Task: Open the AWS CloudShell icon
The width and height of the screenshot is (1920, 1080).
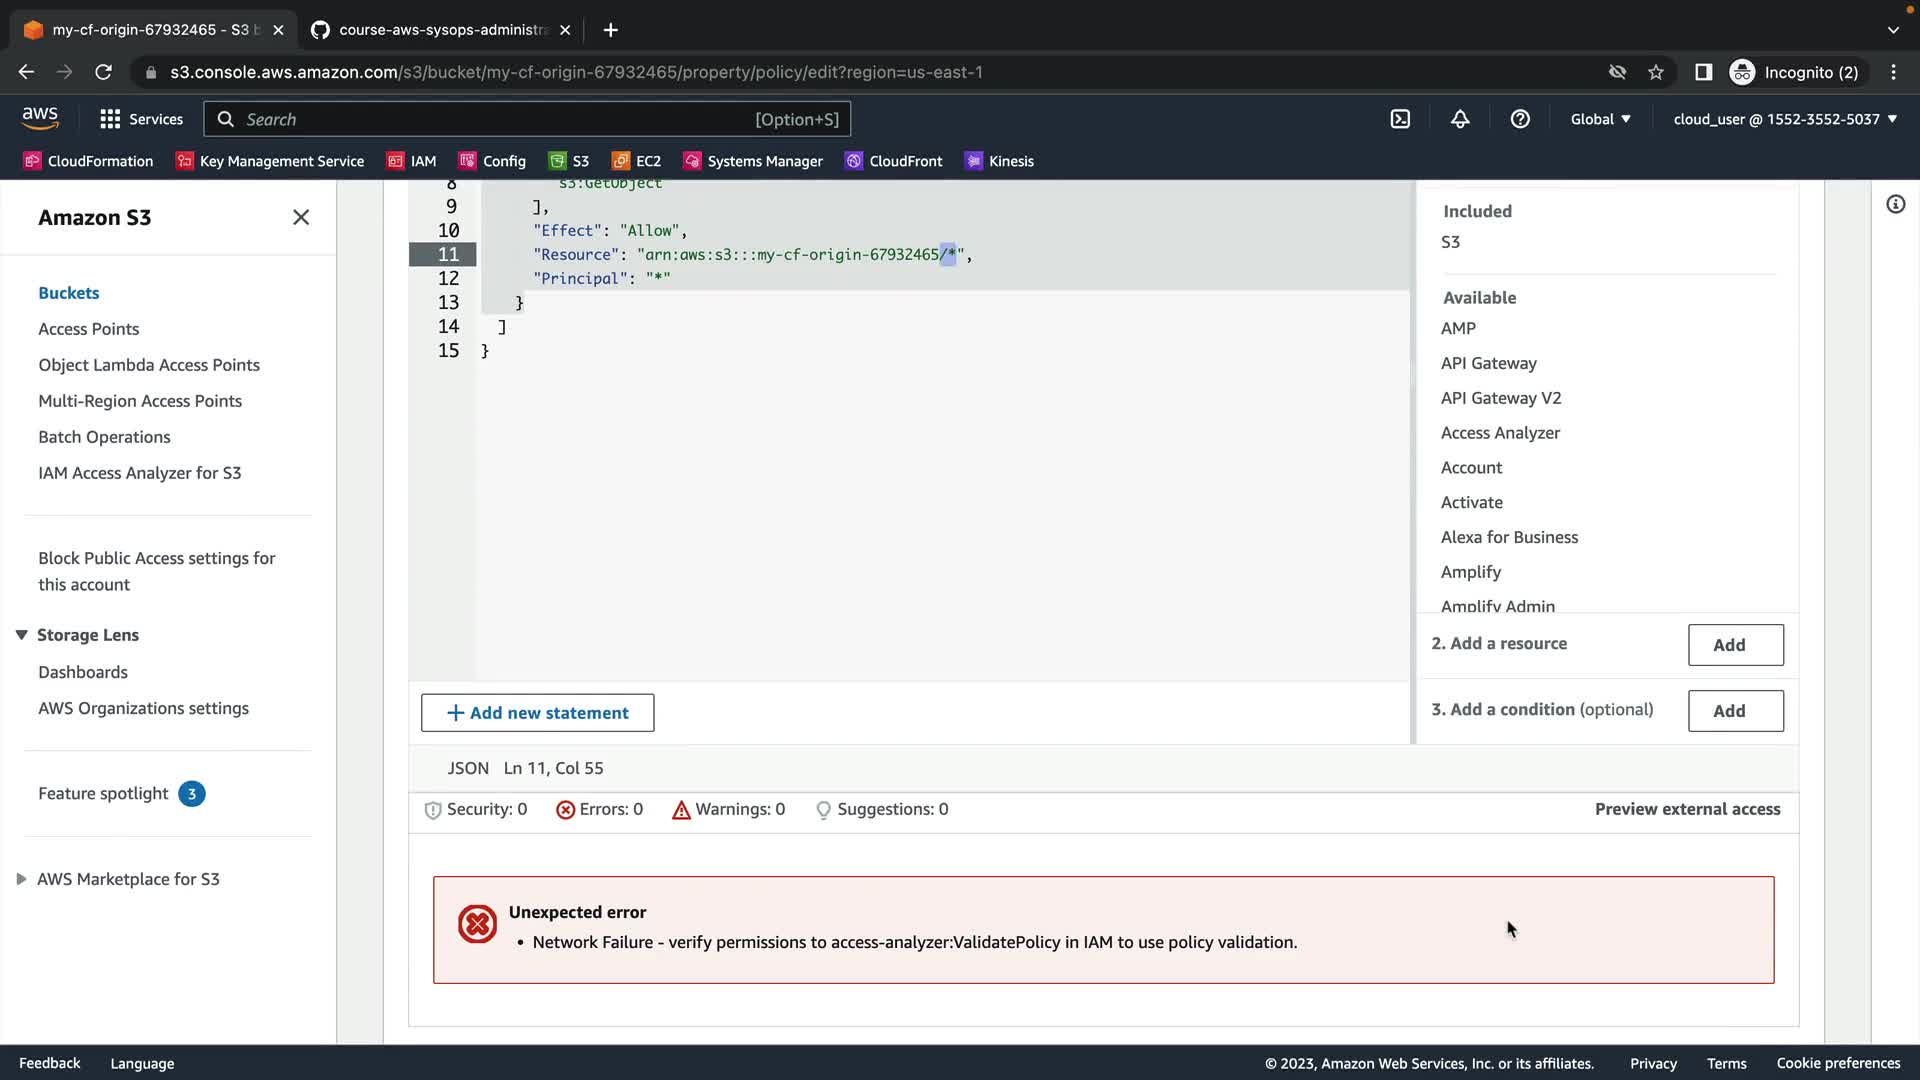Action: (x=1400, y=119)
